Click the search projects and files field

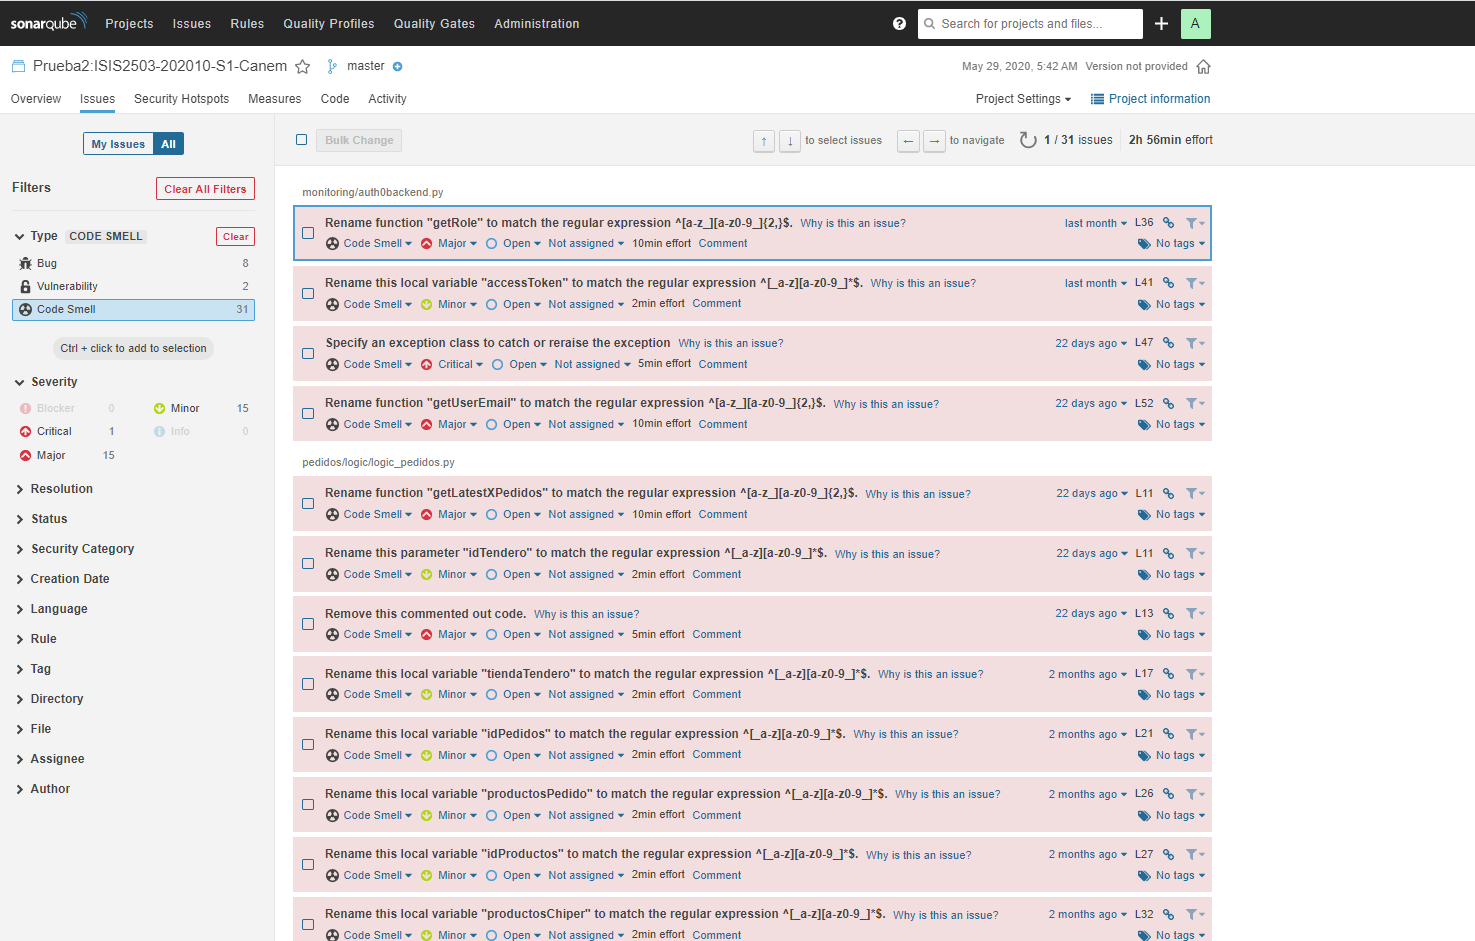click(x=1030, y=23)
